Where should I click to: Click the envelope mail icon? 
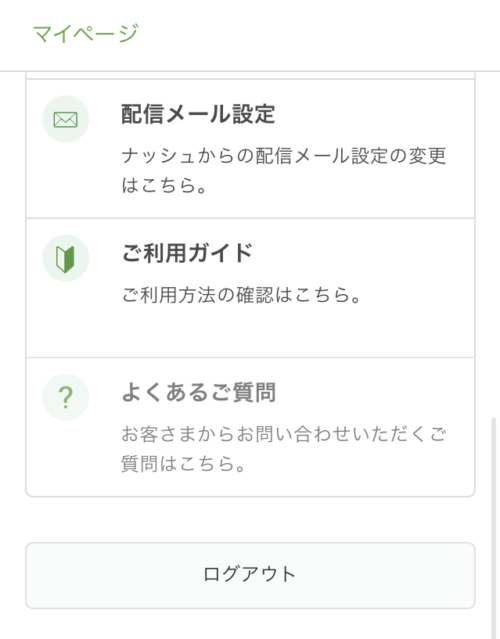[x=66, y=119]
